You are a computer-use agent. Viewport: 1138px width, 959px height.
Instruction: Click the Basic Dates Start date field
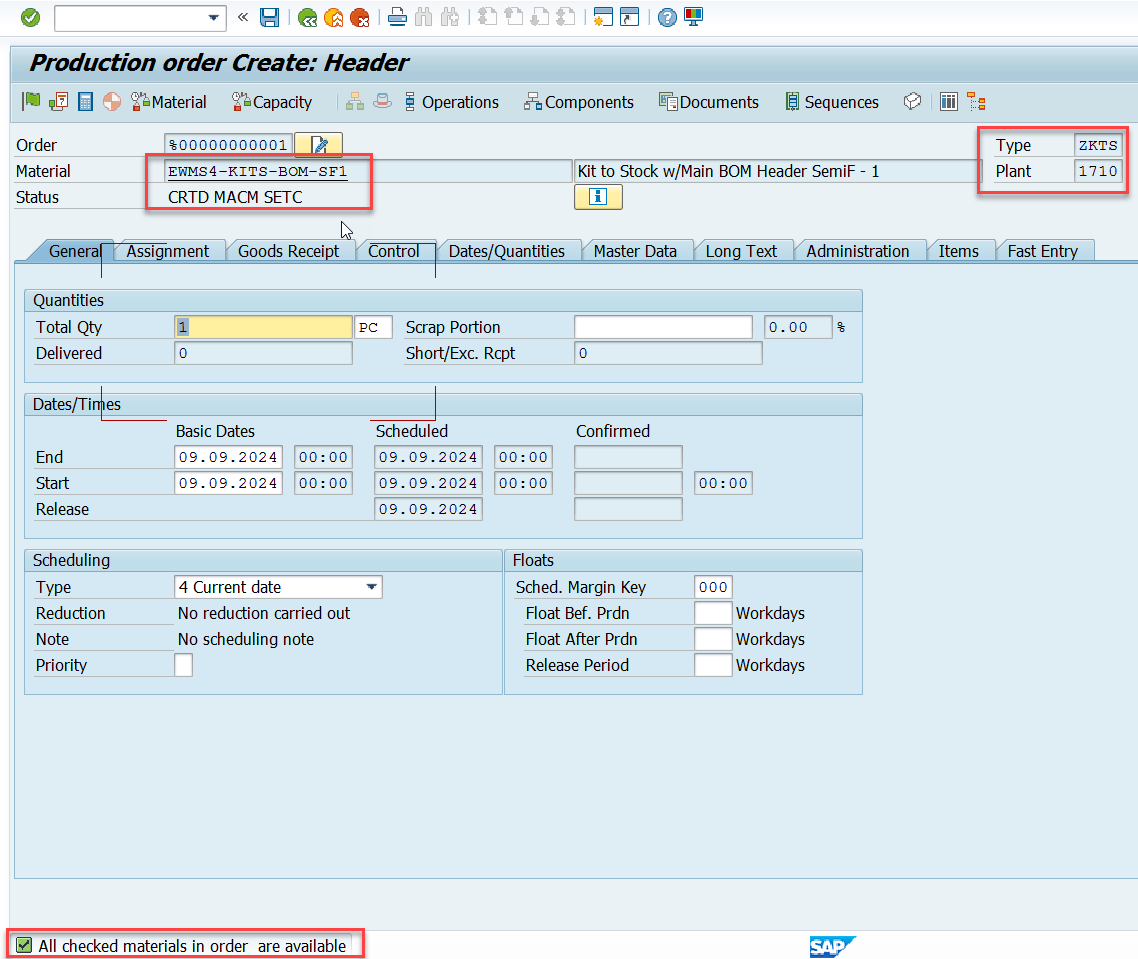click(229, 483)
